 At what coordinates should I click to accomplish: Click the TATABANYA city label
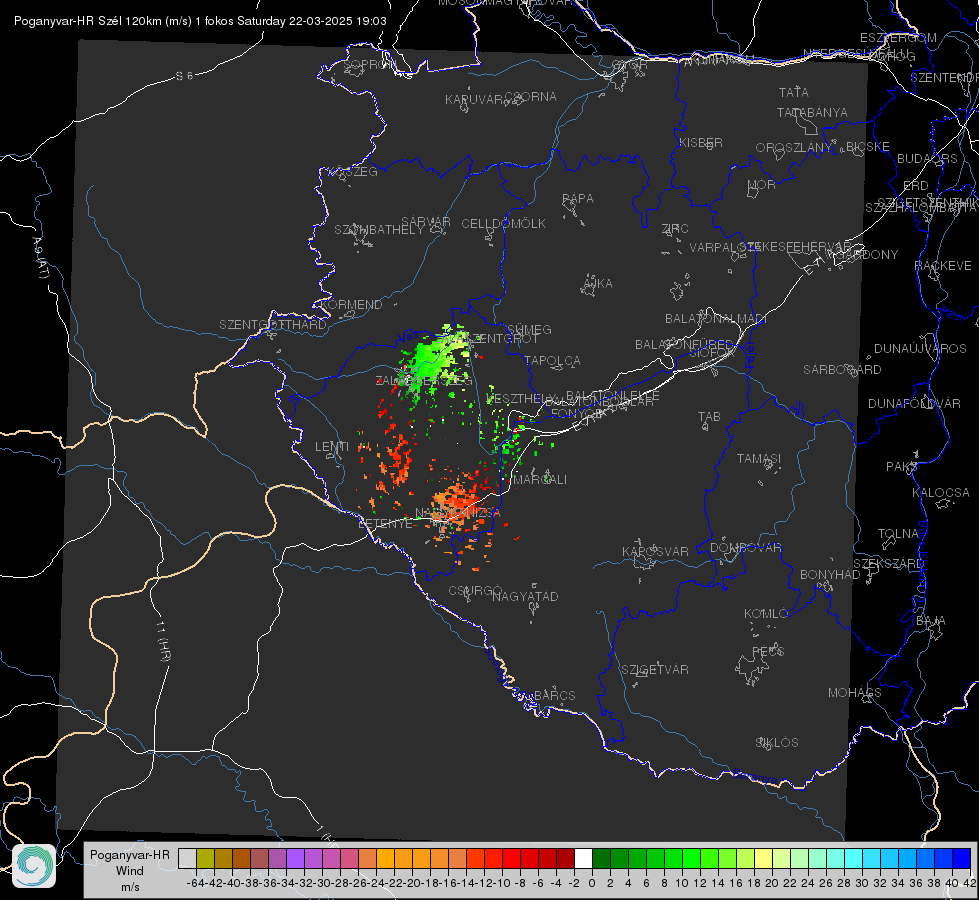point(812,112)
